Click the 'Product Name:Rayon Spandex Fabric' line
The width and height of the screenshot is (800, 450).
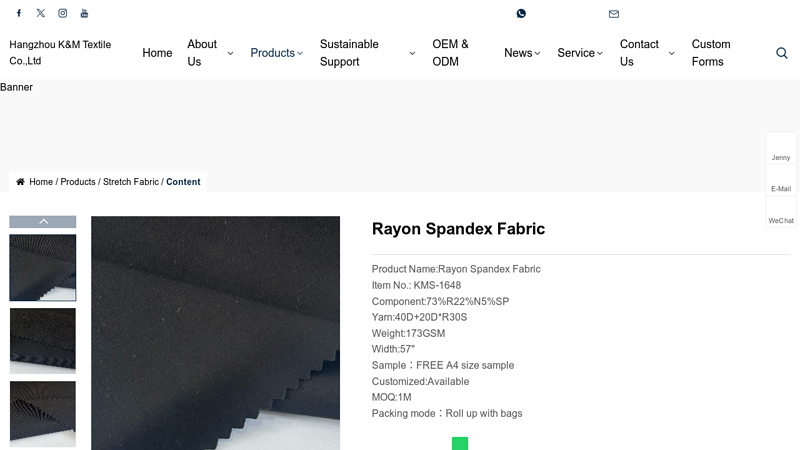tap(456, 269)
